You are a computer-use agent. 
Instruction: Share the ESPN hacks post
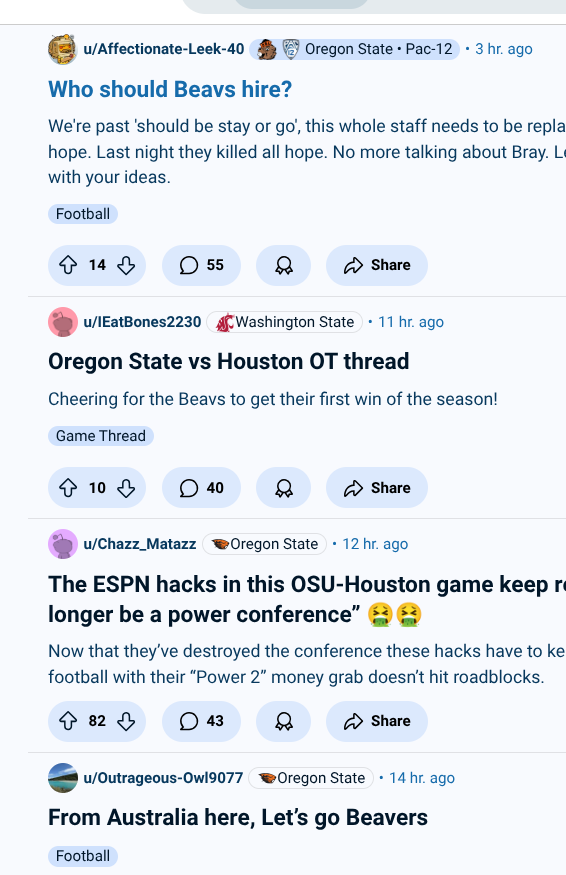point(377,721)
